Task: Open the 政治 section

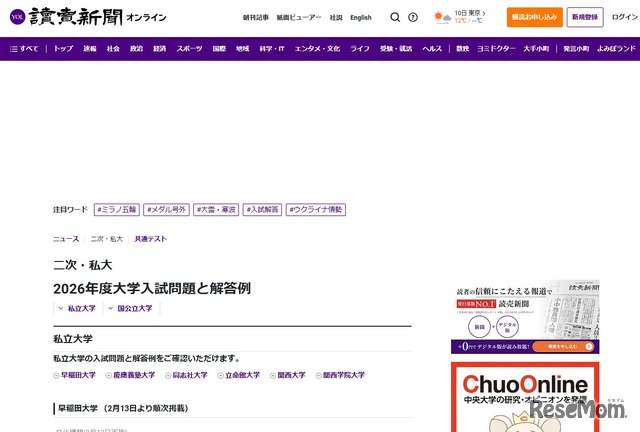Action: (x=136, y=49)
